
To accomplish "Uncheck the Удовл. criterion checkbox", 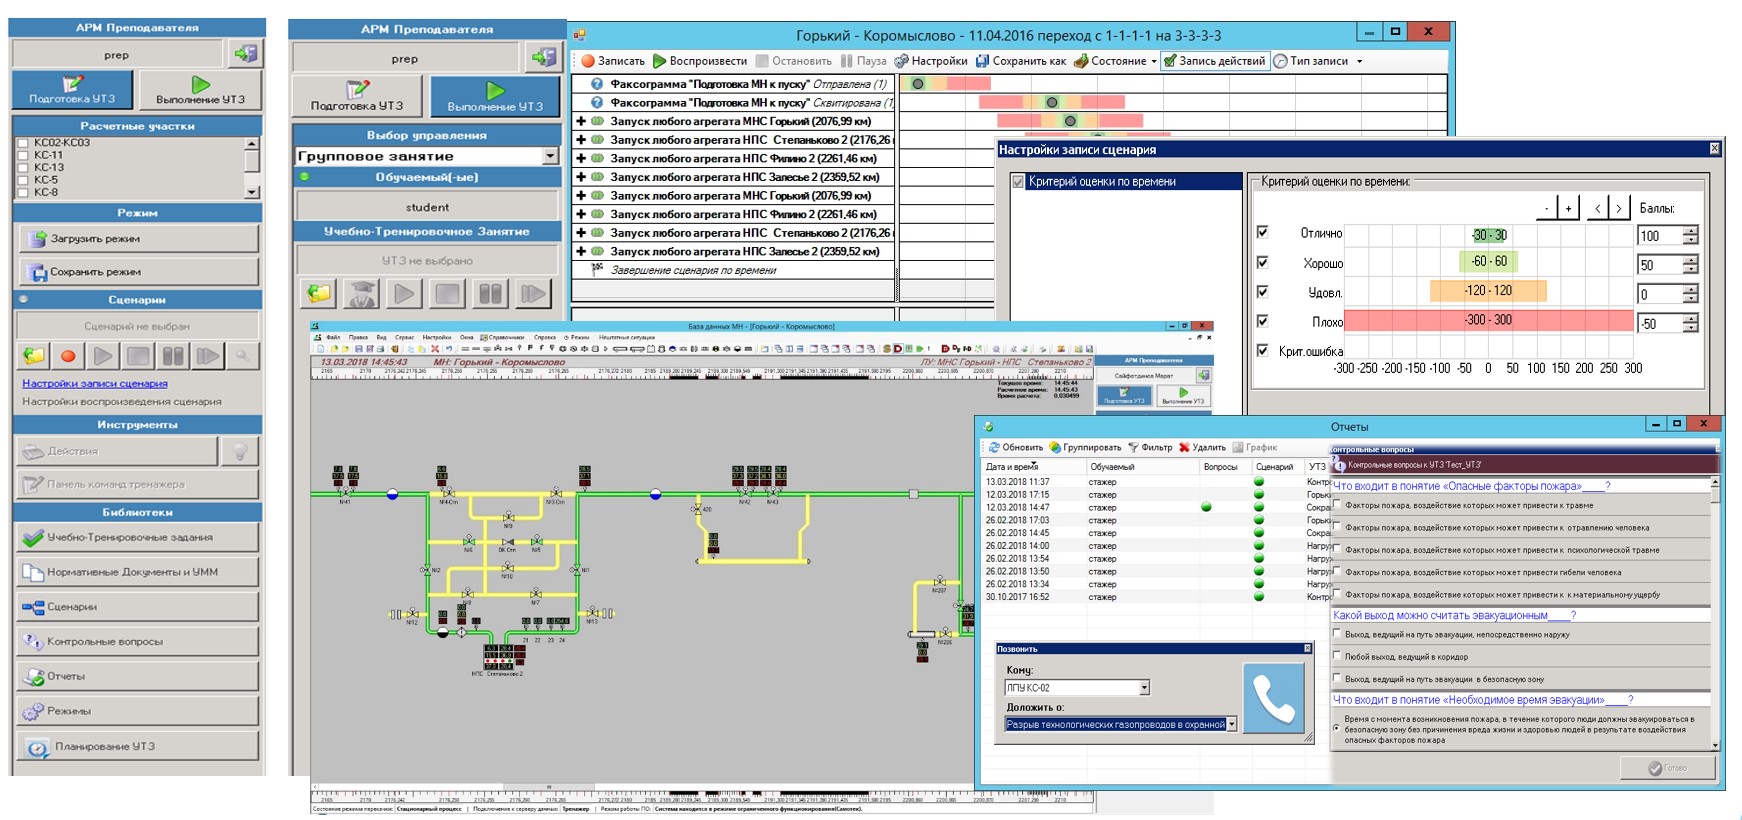I will 1262,292.
